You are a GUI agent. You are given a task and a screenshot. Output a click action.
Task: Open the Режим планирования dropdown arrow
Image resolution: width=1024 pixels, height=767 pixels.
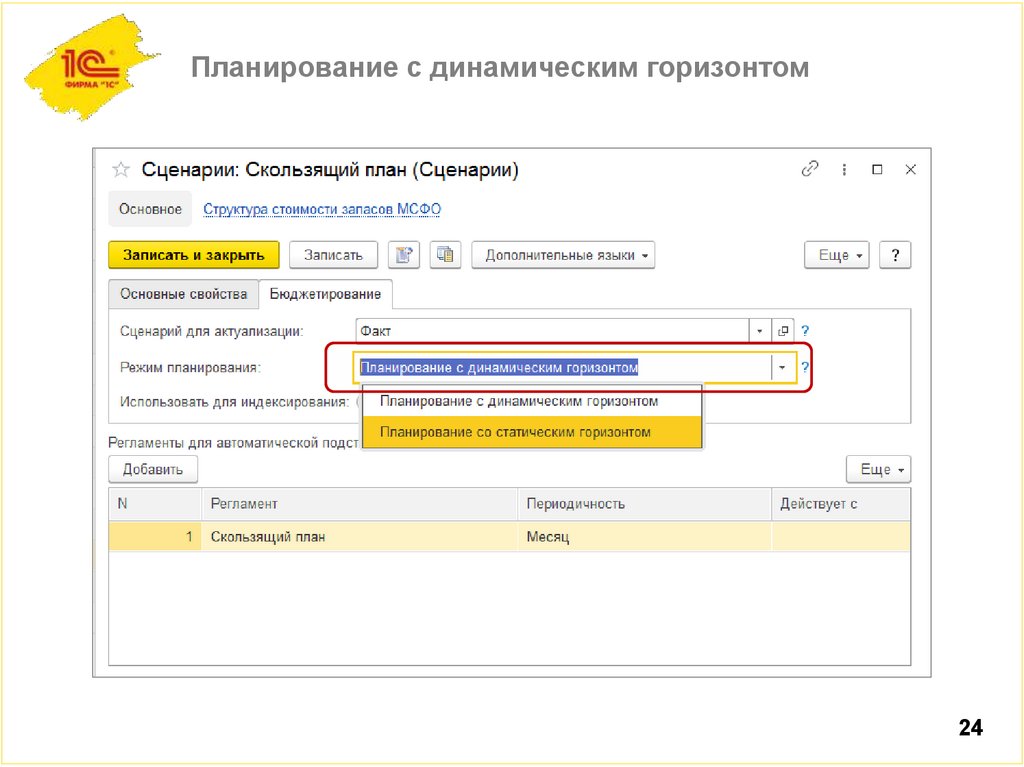tap(783, 367)
